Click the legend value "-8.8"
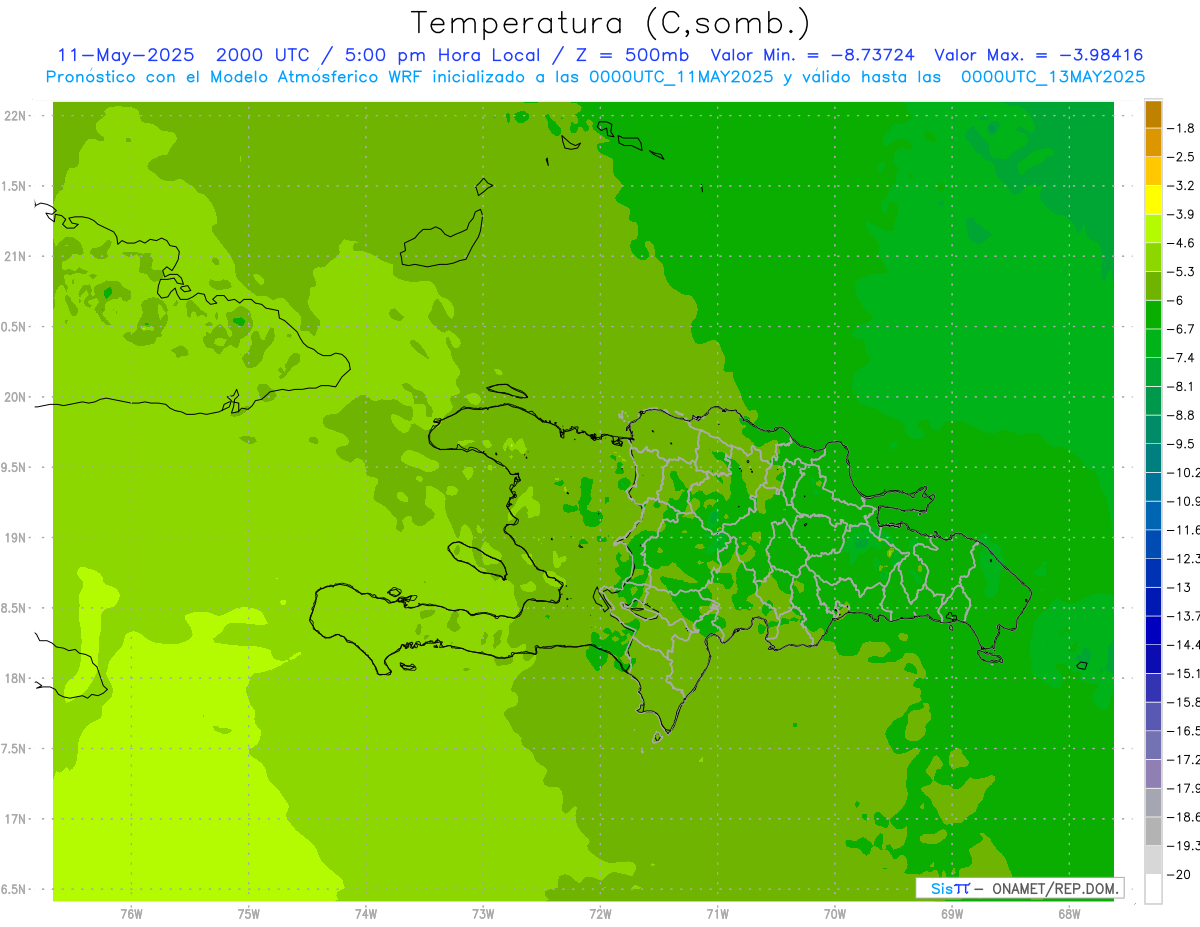This screenshot has height=927, width=1200. [x=1182, y=415]
